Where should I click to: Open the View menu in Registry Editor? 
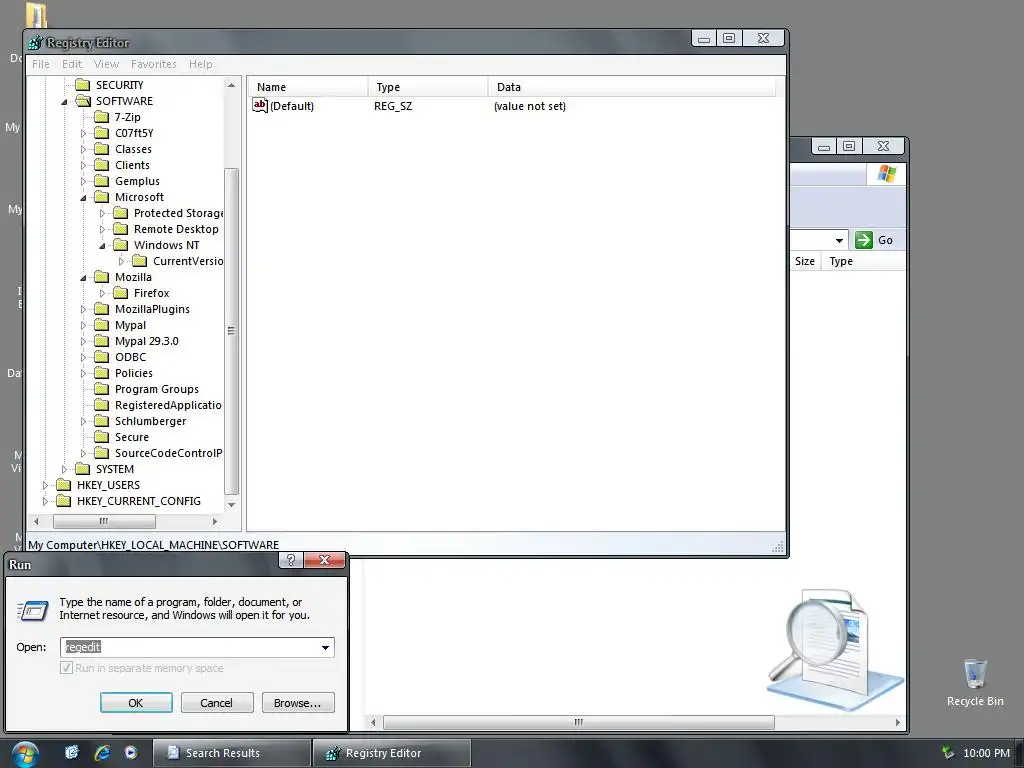(106, 64)
